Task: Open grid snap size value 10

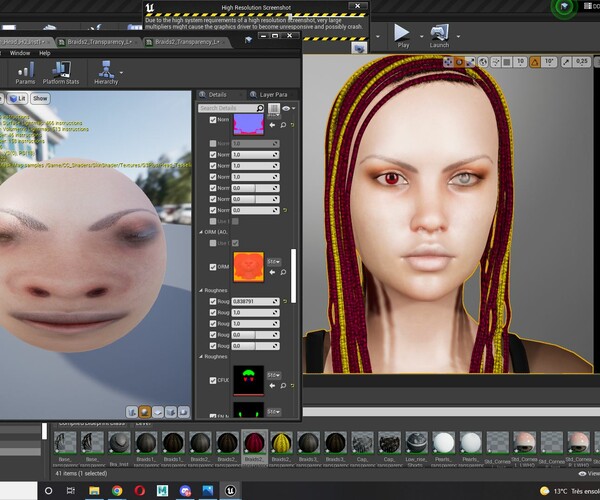Action: [520, 62]
